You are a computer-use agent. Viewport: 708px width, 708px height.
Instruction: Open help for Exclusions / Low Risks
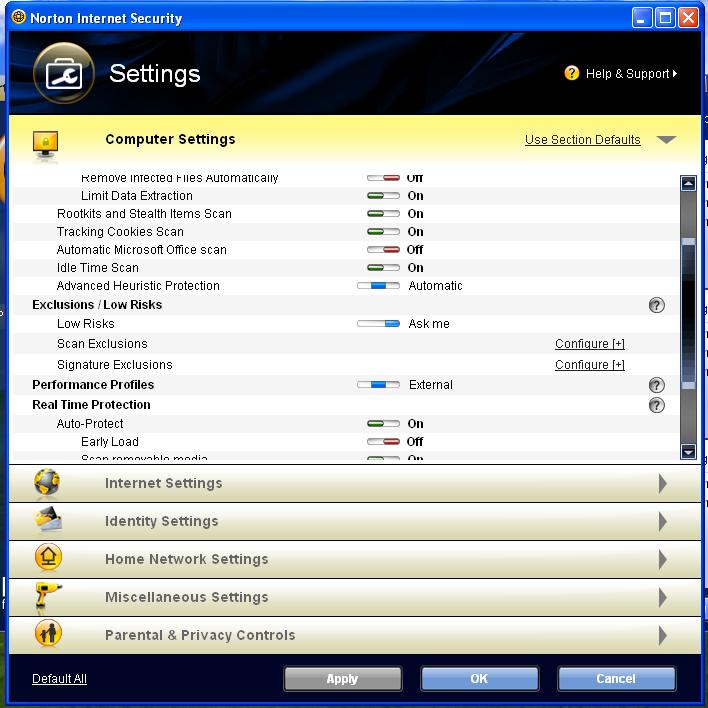coord(657,305)
